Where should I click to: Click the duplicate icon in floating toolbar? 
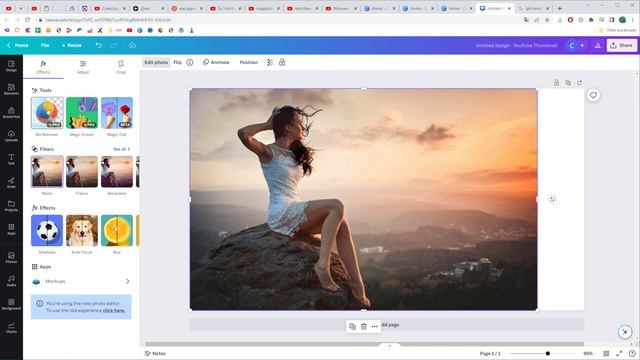tap(352, 327)
